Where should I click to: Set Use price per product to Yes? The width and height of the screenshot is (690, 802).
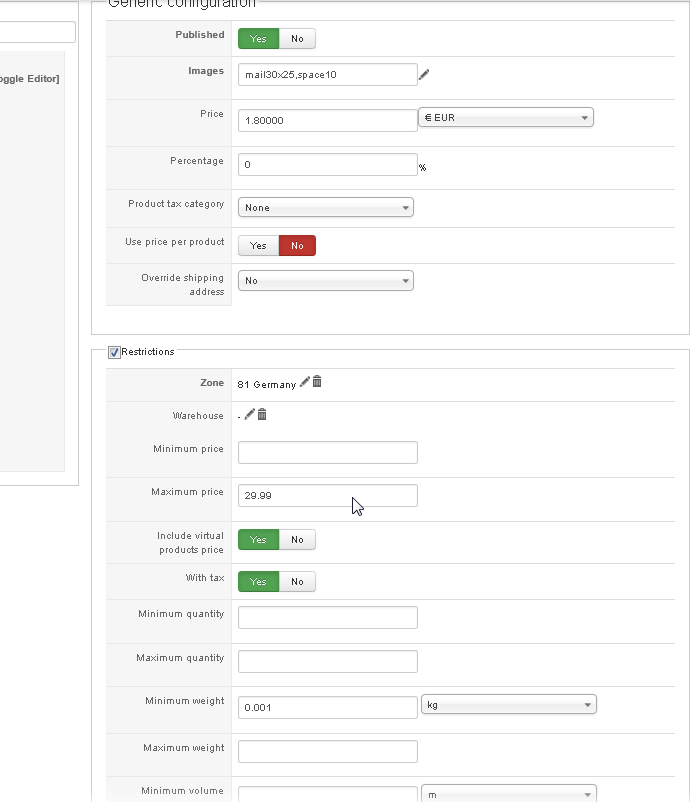point(258,245)
